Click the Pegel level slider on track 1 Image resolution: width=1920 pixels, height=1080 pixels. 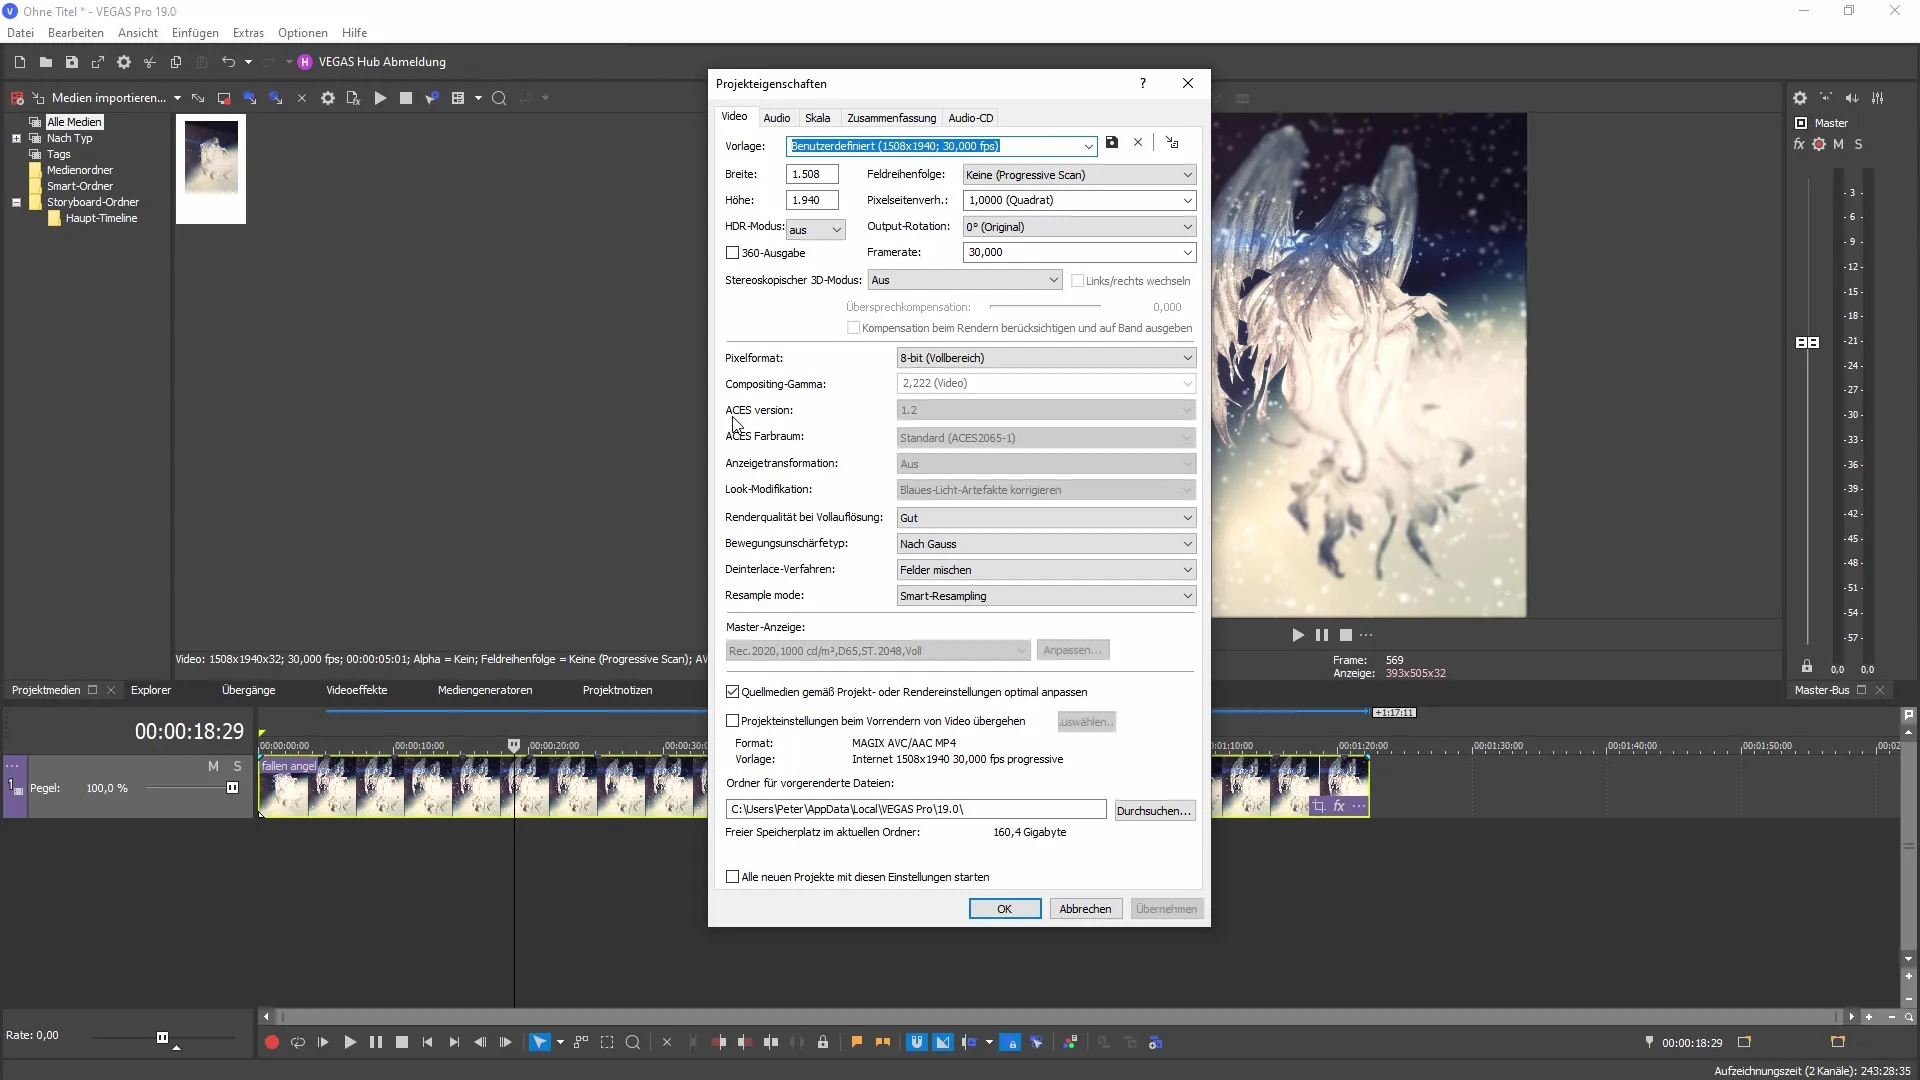coord(232,788)
